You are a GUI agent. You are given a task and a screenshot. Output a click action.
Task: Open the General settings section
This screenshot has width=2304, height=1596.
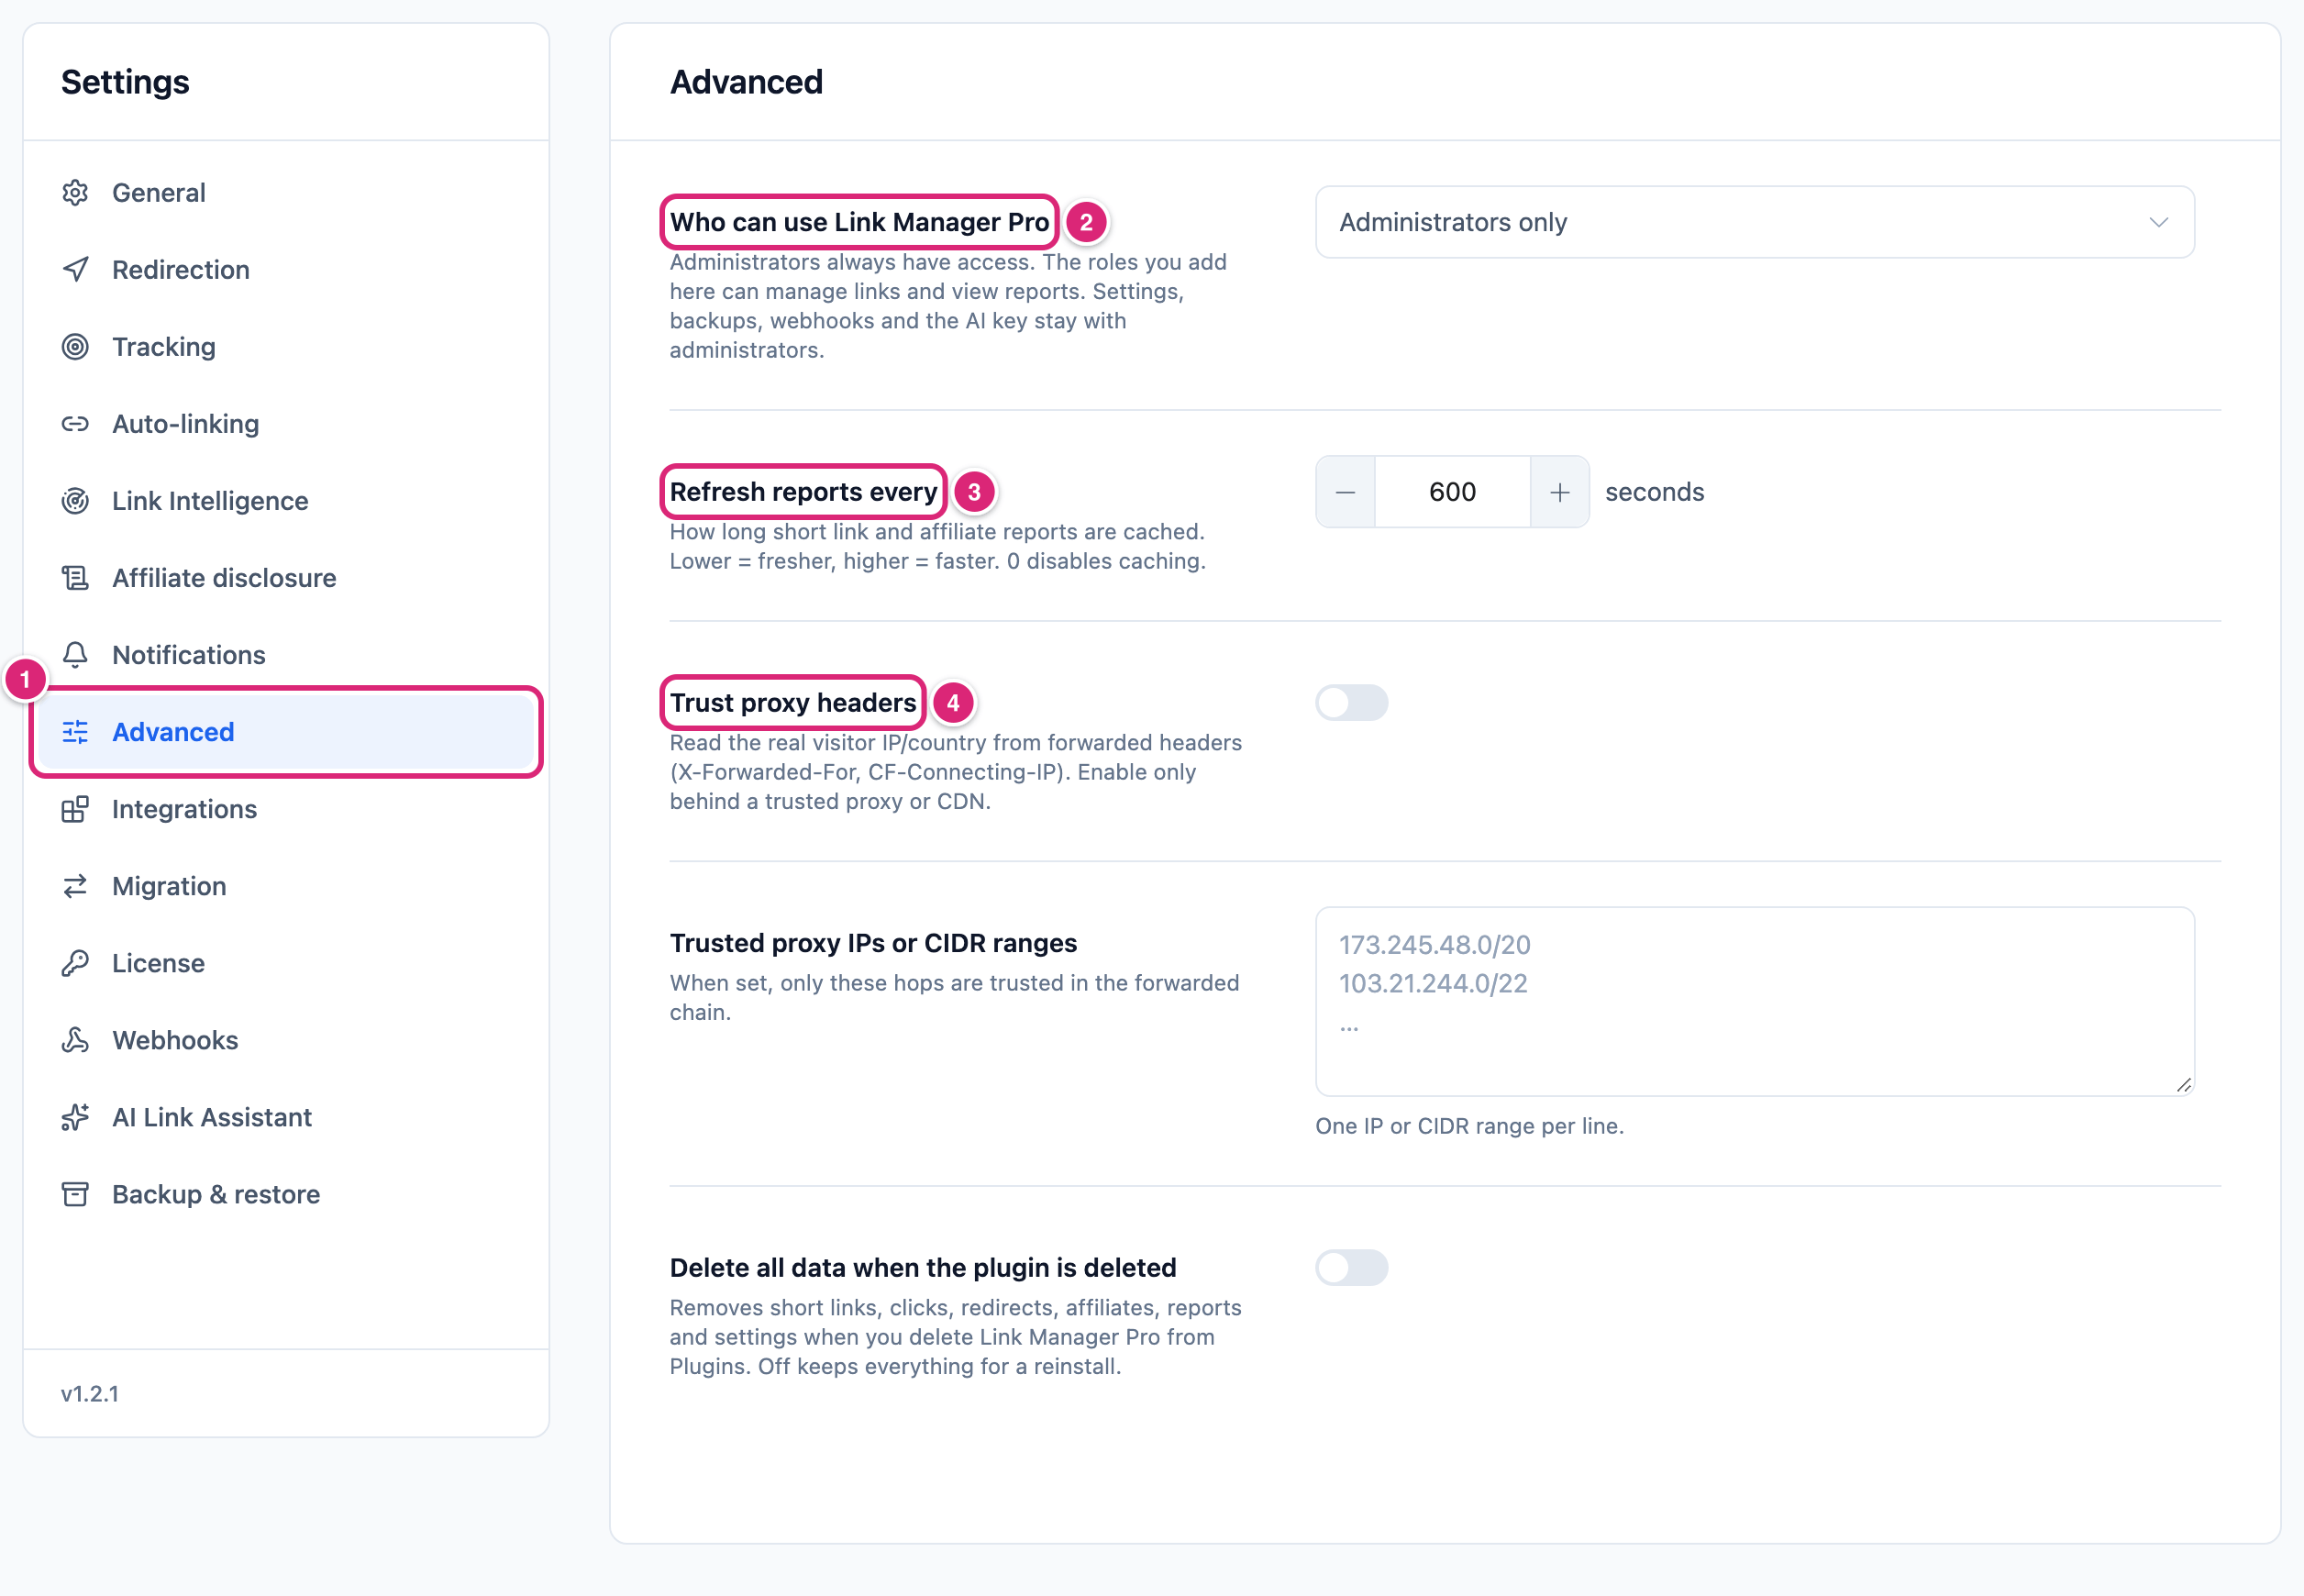[x=286, y=192]
